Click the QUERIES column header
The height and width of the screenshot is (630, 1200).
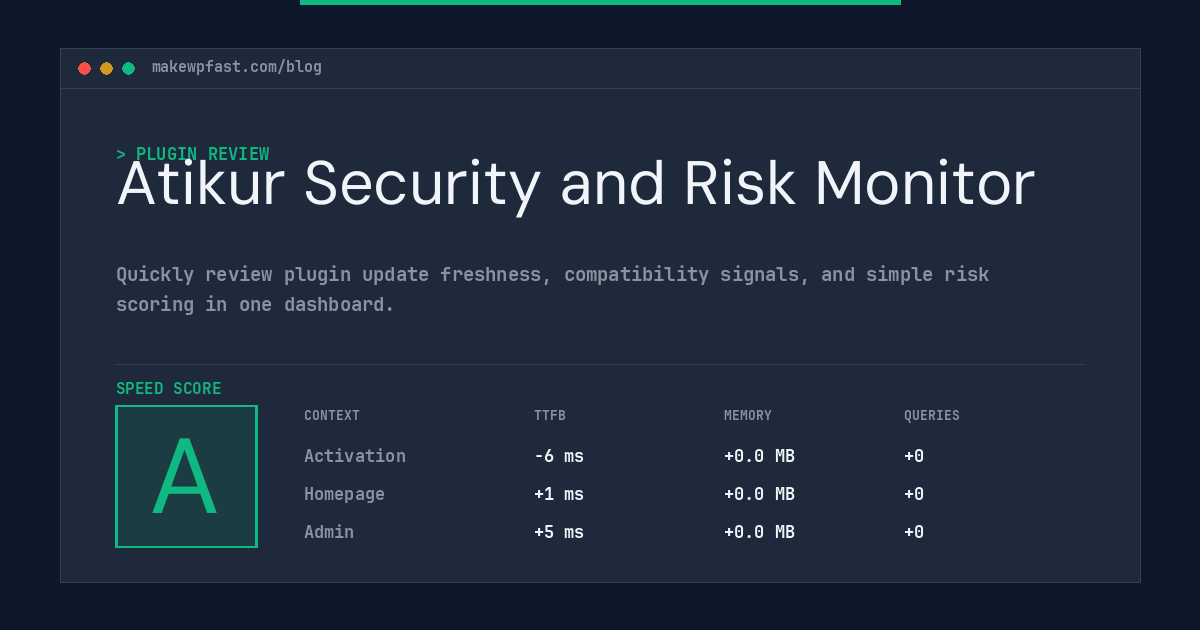coord(932,416)
